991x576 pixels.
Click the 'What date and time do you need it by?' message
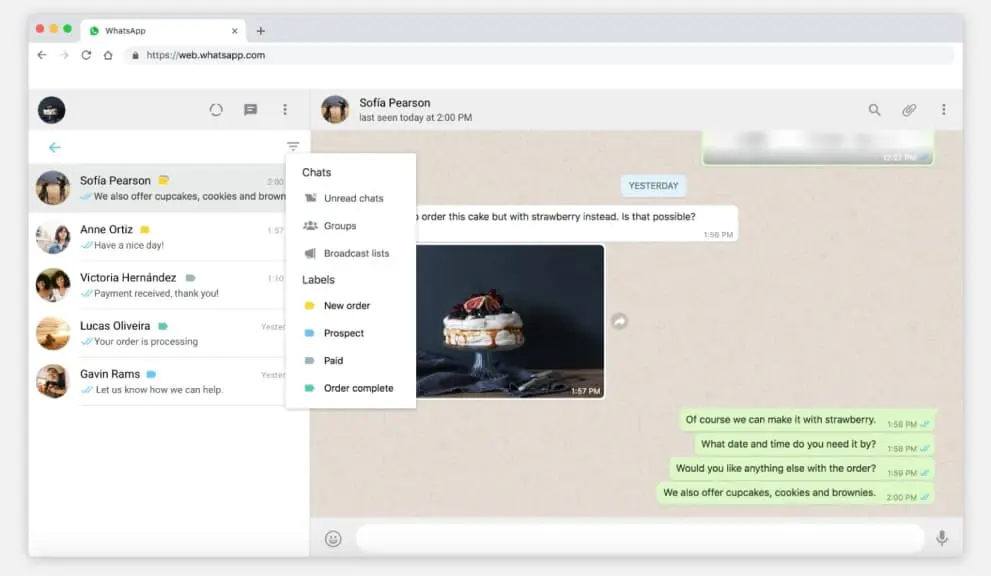tap(814, 444)
